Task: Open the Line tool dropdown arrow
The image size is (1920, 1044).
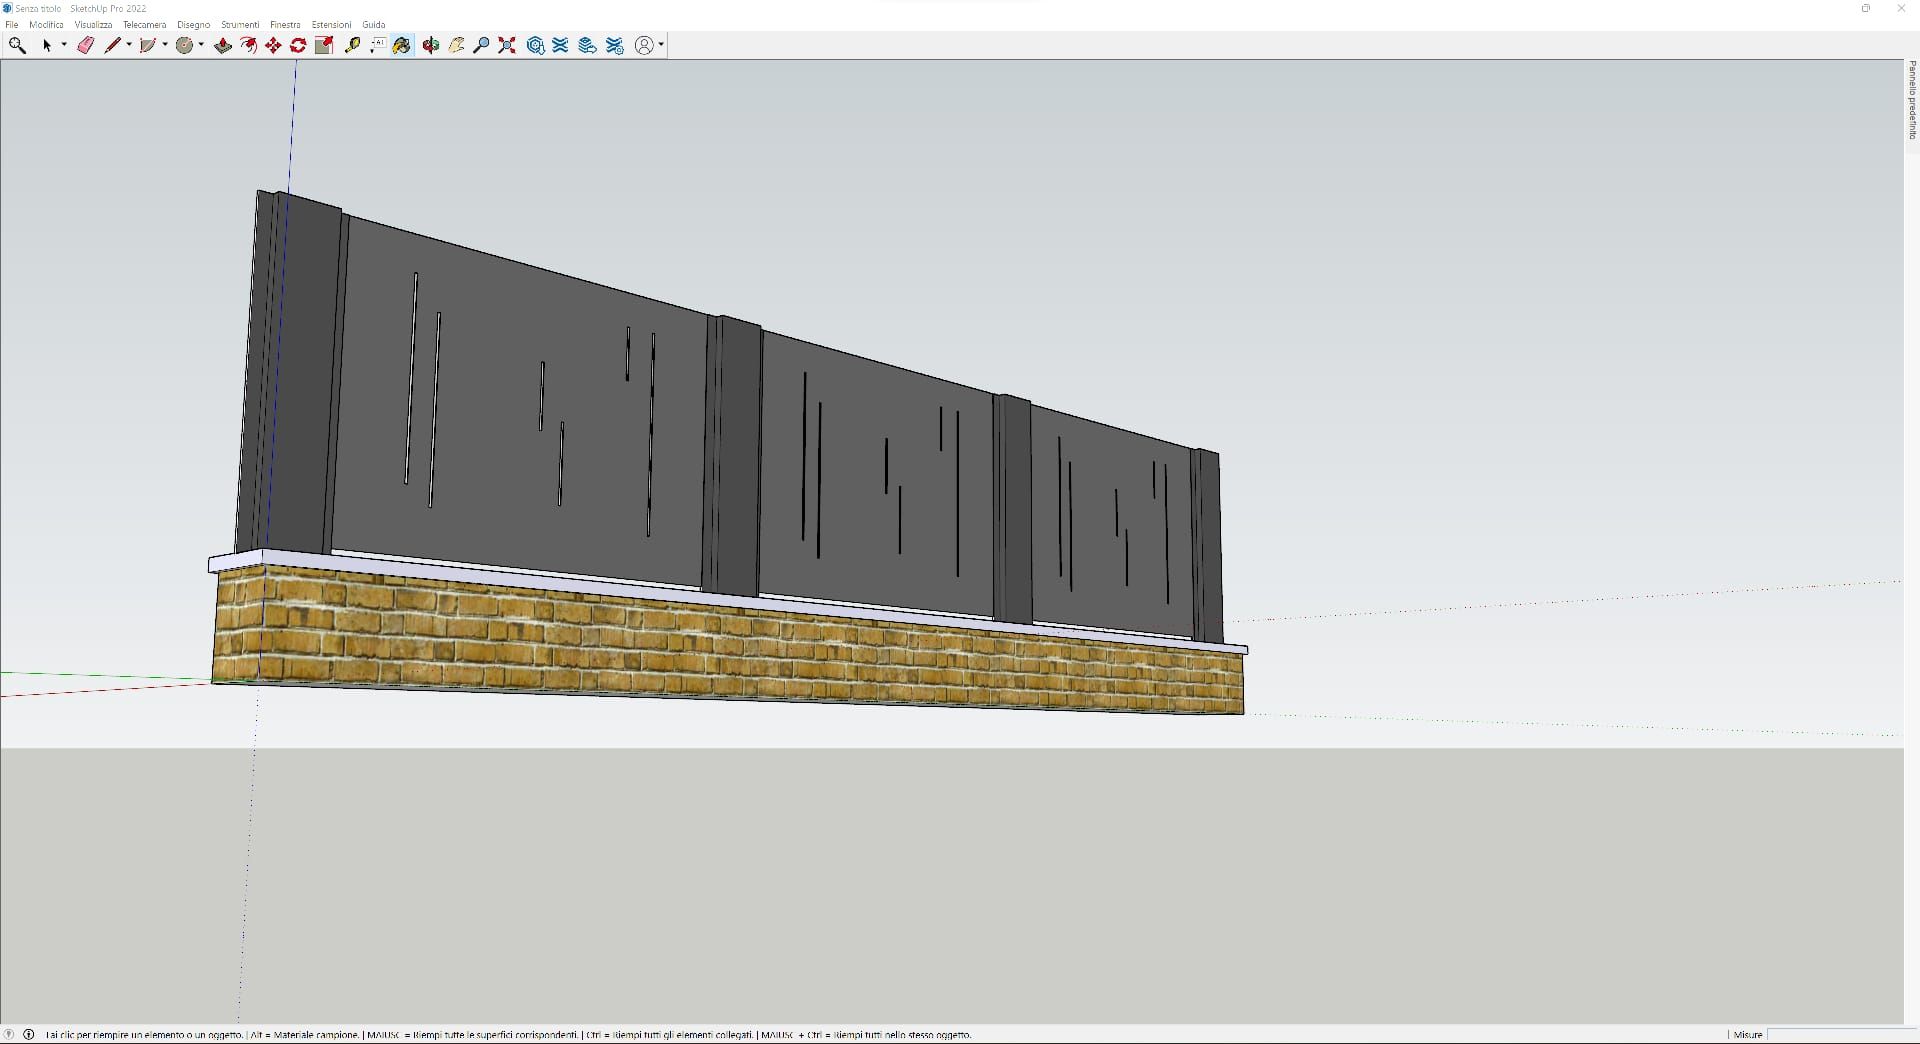Action: coord(129,45)
